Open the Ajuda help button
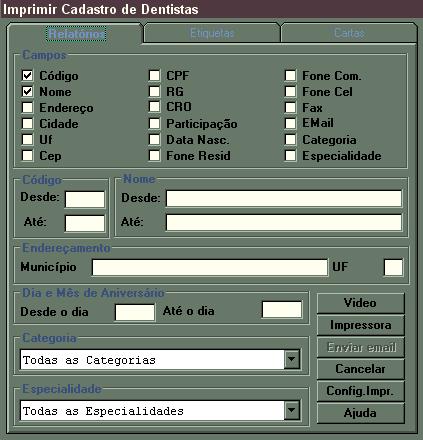 coord(360,413)
